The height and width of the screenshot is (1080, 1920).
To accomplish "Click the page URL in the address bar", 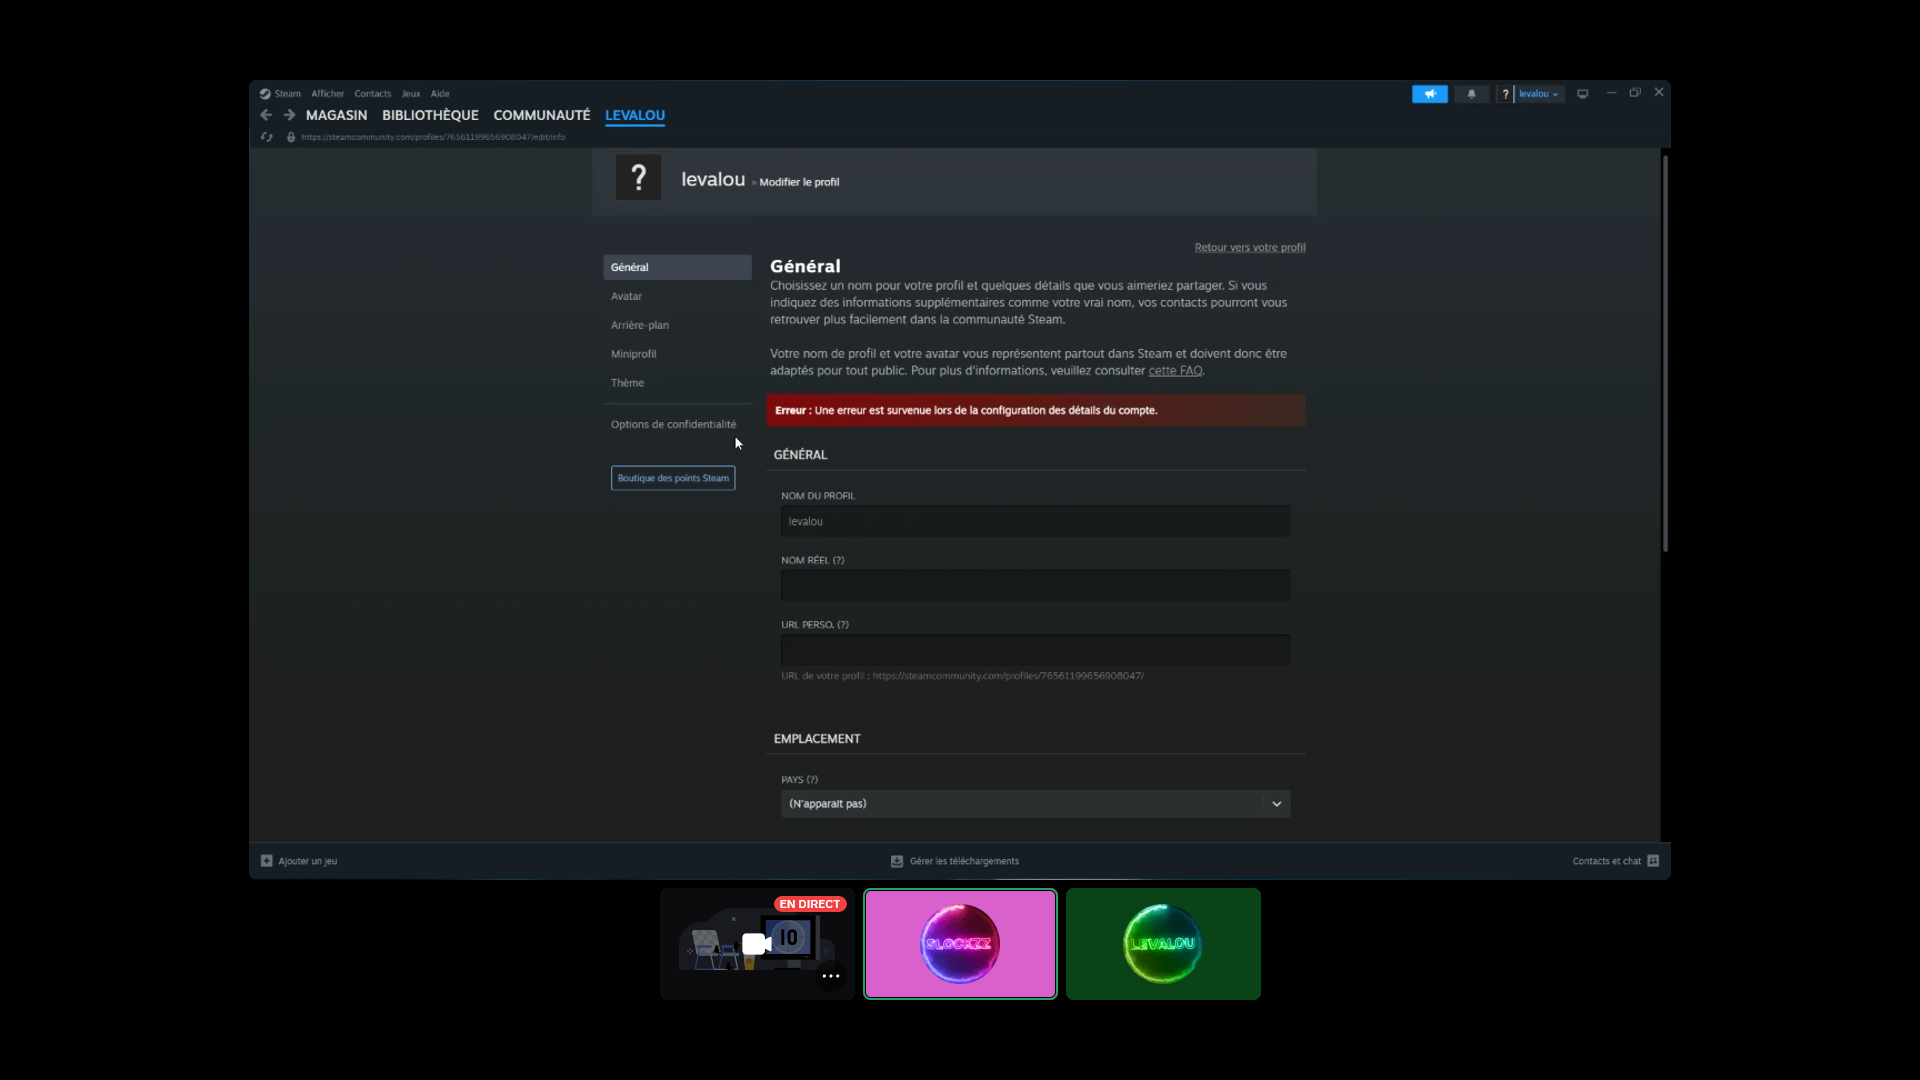I will click(x=433, y=137).
